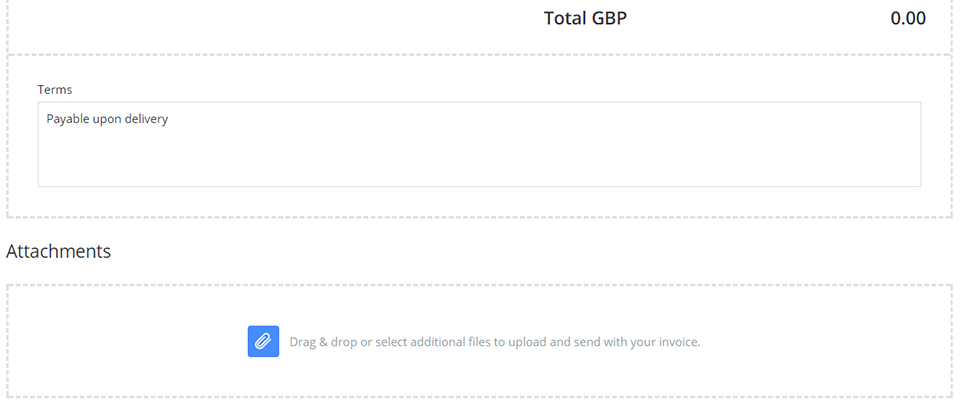This screenshot has height=410, width=960.
Task: Focus the Terms text area
Action: (x=479, y=144)
